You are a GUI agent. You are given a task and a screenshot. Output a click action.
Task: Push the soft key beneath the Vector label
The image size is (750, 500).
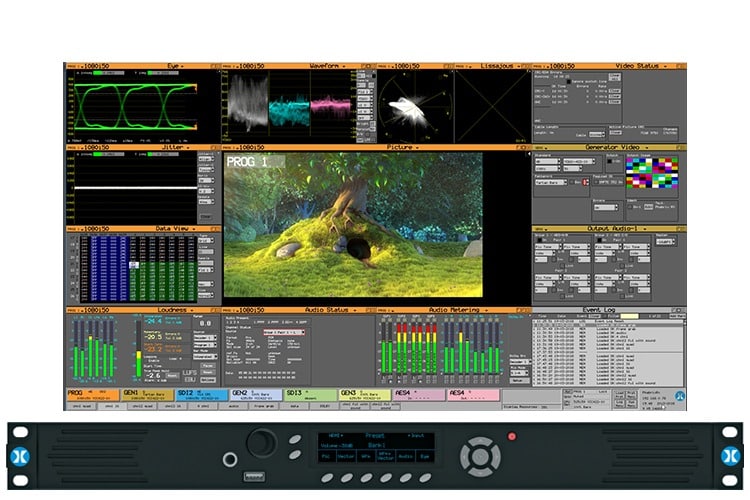coord(347,478)
